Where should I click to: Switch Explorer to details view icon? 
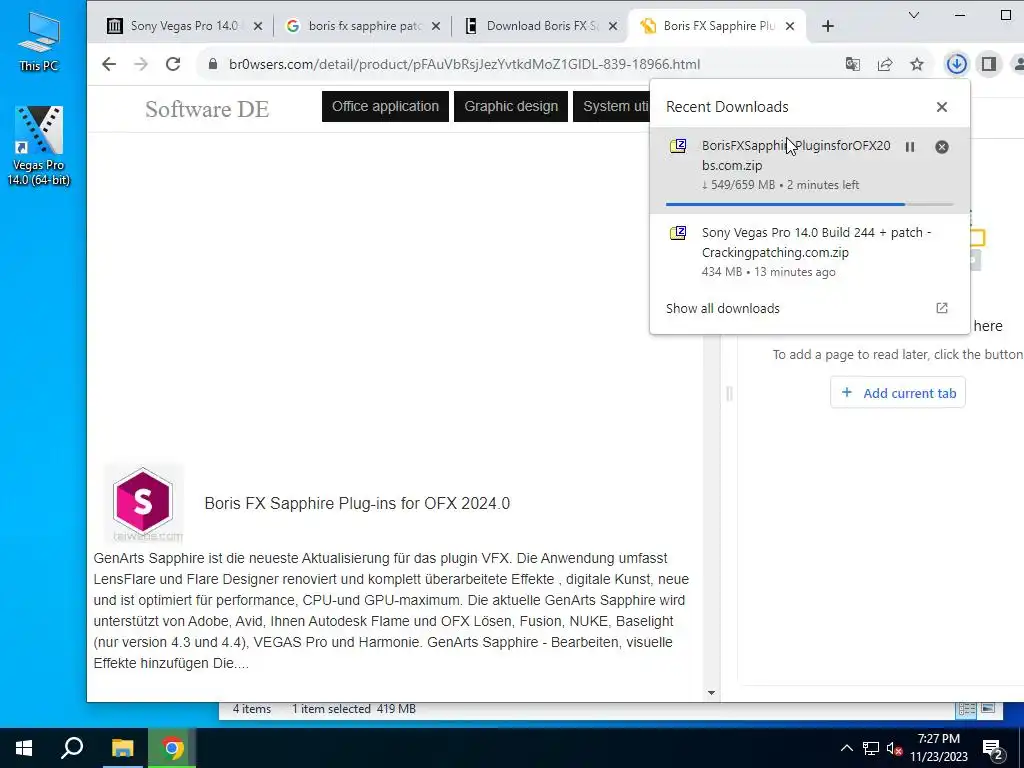point(967,709)
